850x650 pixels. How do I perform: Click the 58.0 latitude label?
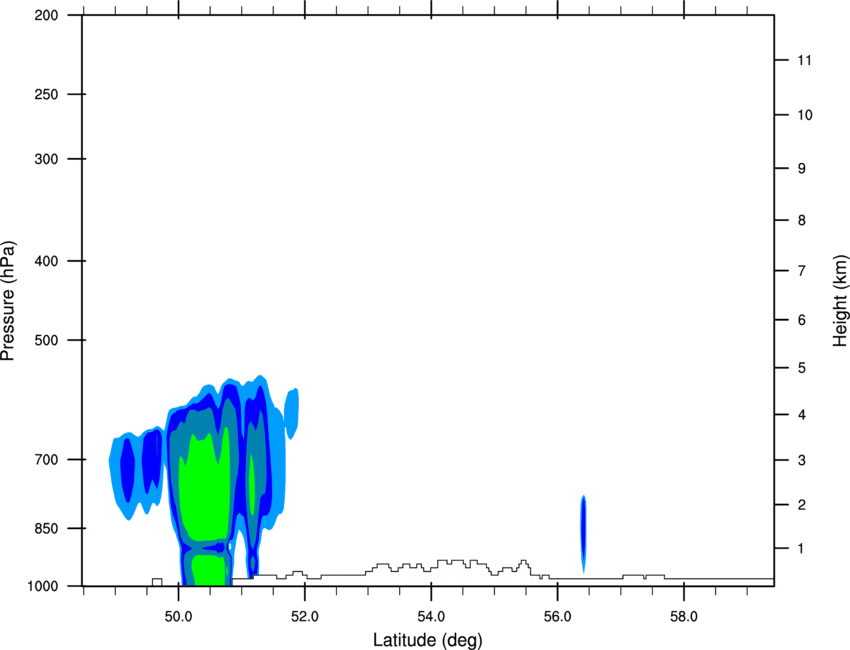pyautogui.click(x=684, y=617)
